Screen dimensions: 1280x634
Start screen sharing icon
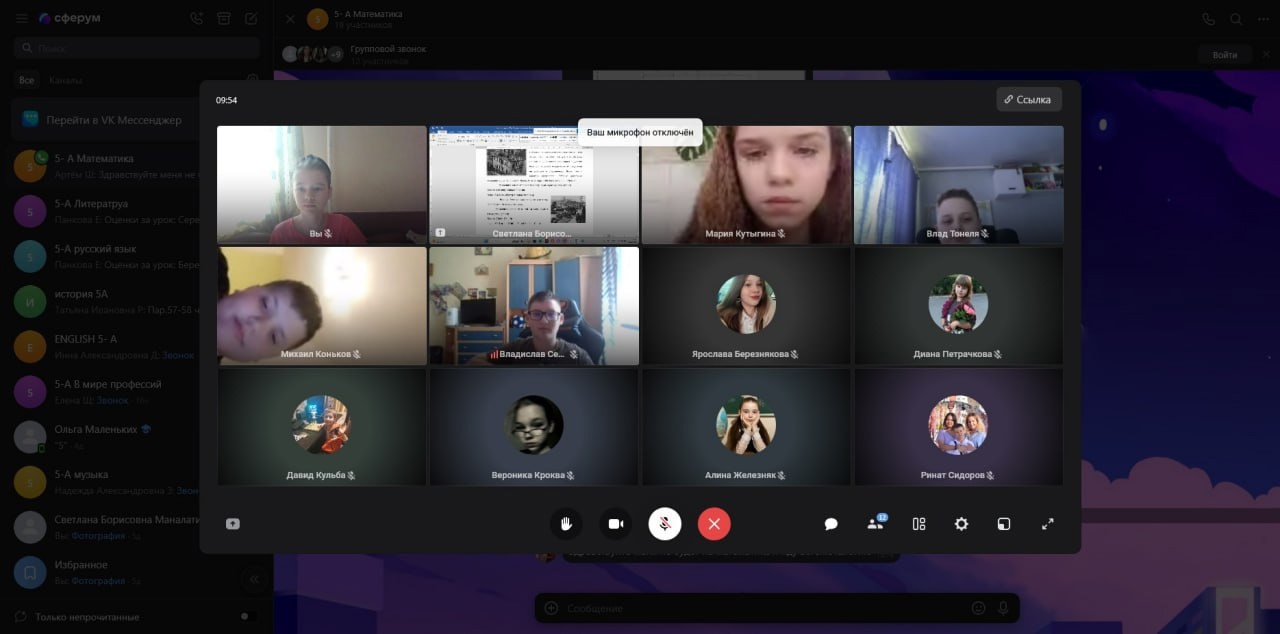(233, 524)
